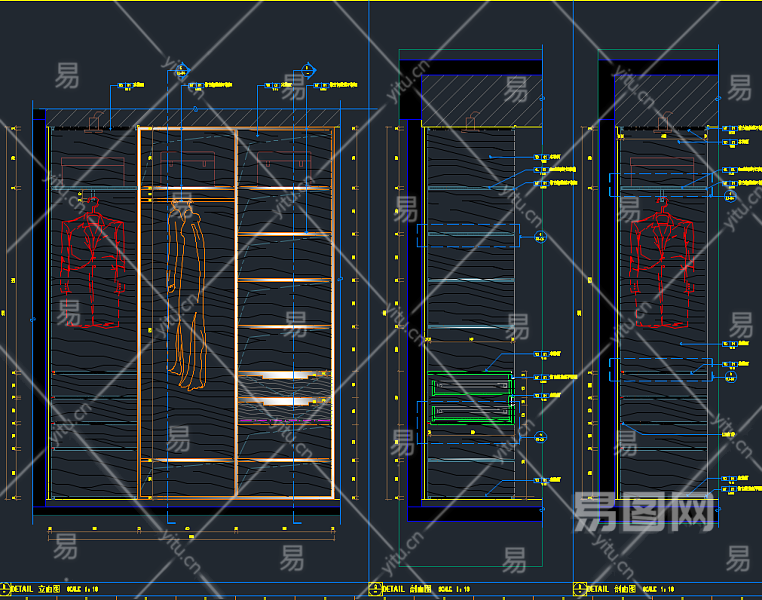Viewport: 762px width, 600px height.
Task: Pick the detail callout circle beside the right section's lower dashed box
Action: [730, 377]
